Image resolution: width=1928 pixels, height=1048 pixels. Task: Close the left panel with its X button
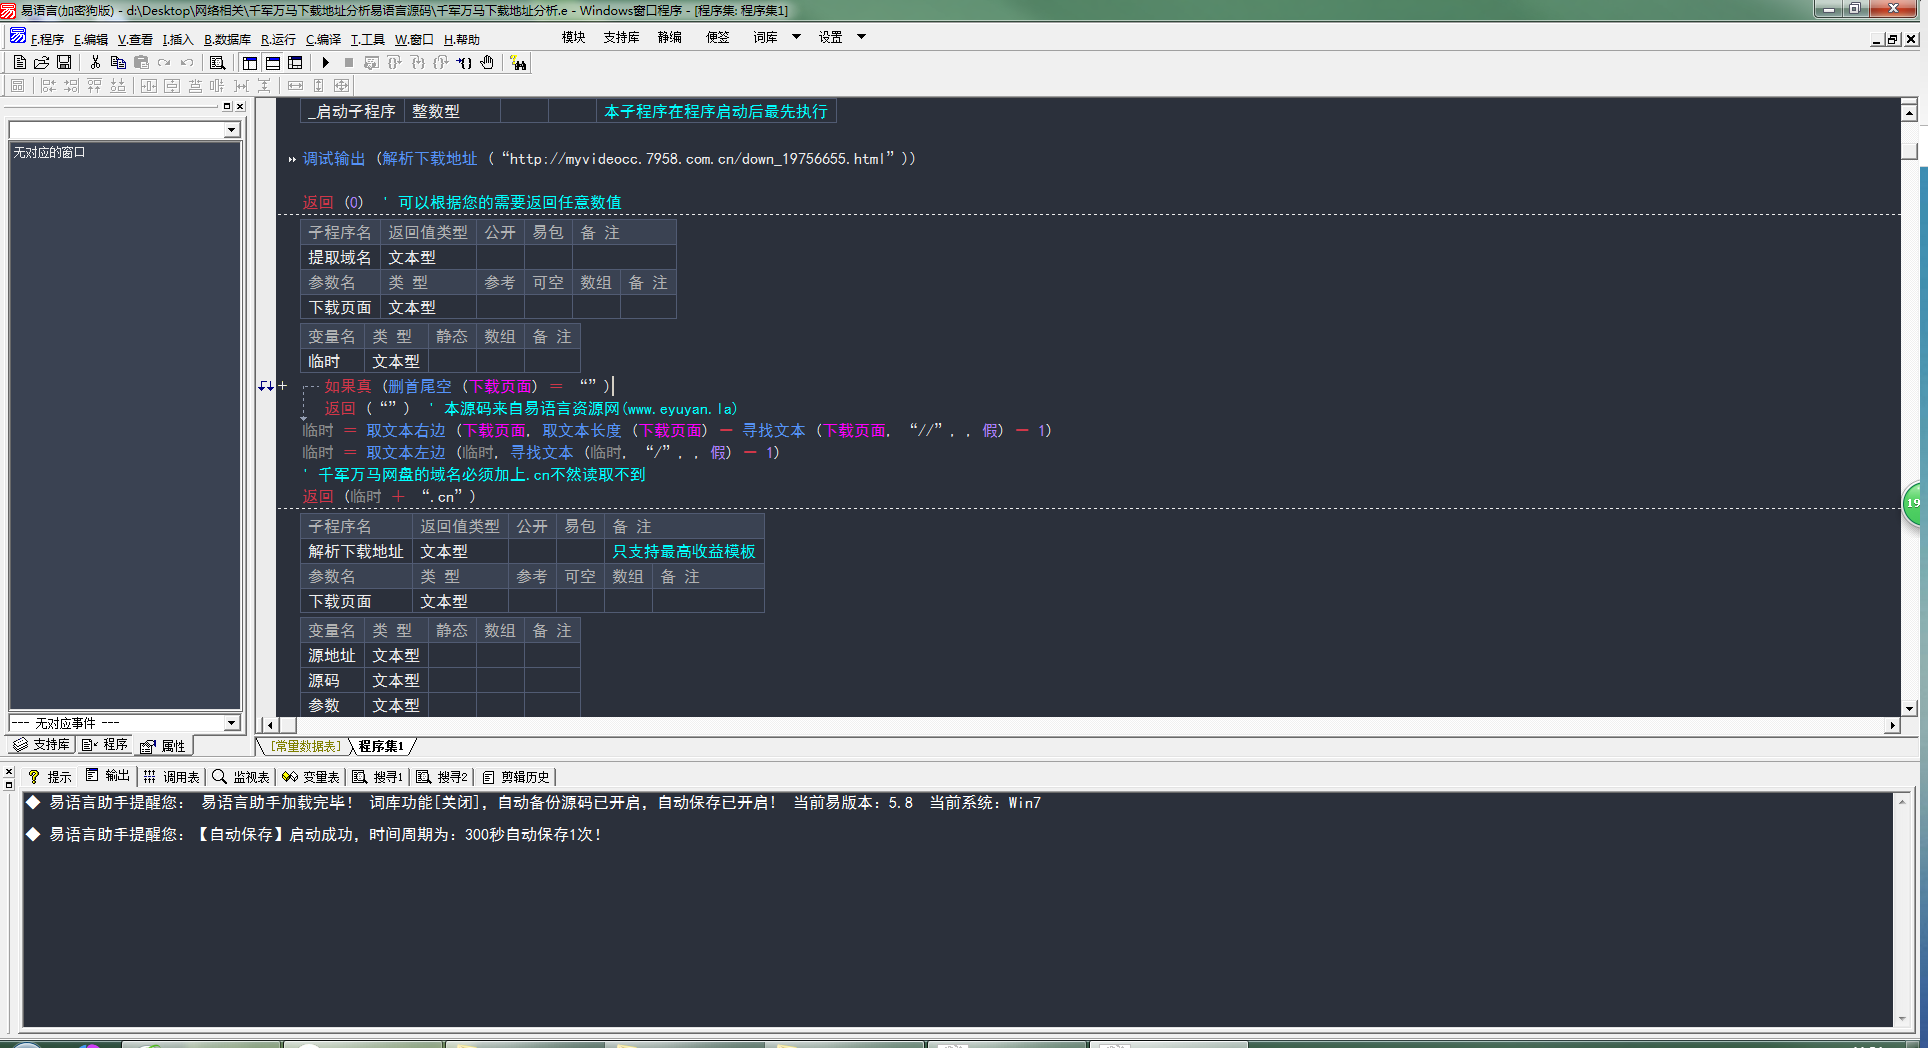tap(239, 106)
